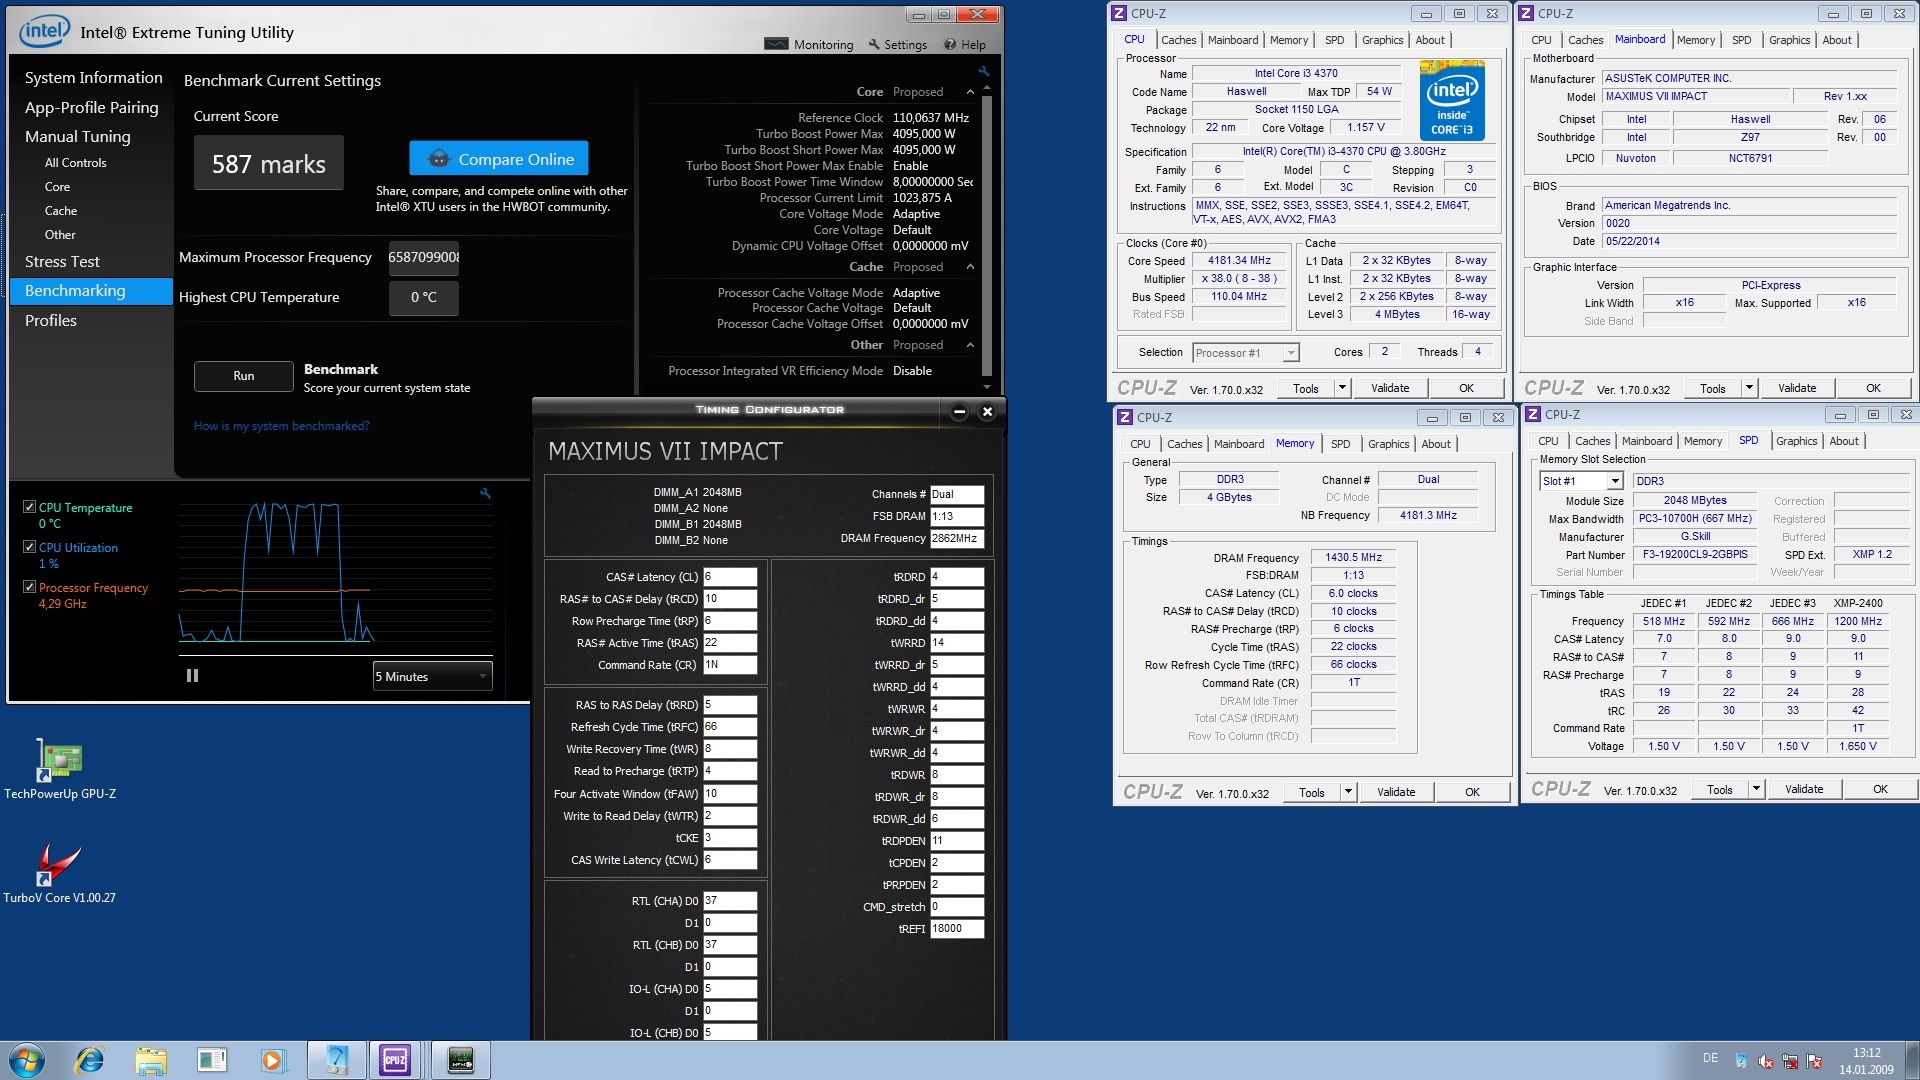Toggle the CPU Temperature monitor checkbox
Viewport: 1920px width, 1080px height.
[x=29, y=507]
